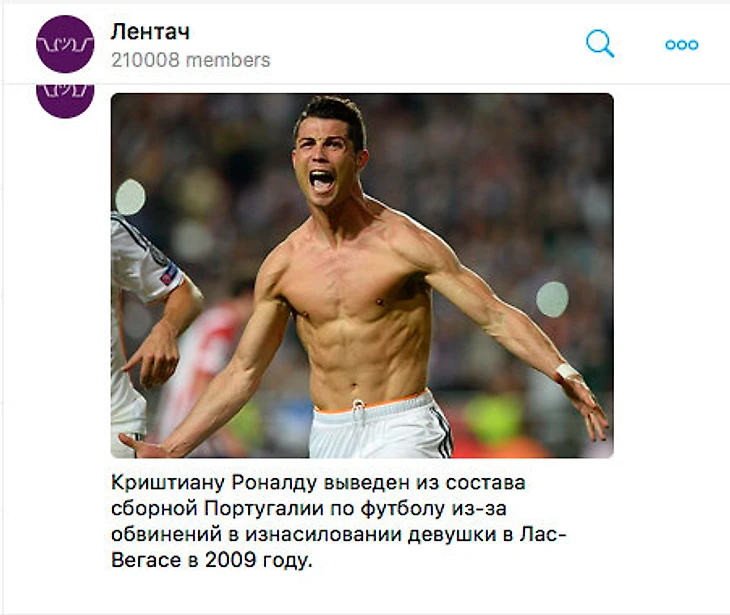This screenshot has width=730, height=615.
Task: Click the post author's purple avatar
Action: point(65,101)
